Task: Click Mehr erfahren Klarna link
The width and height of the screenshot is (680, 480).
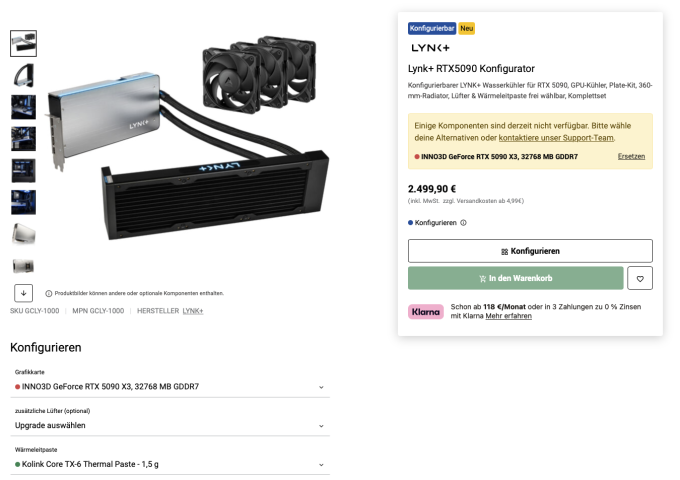Action: coord(508,316)
